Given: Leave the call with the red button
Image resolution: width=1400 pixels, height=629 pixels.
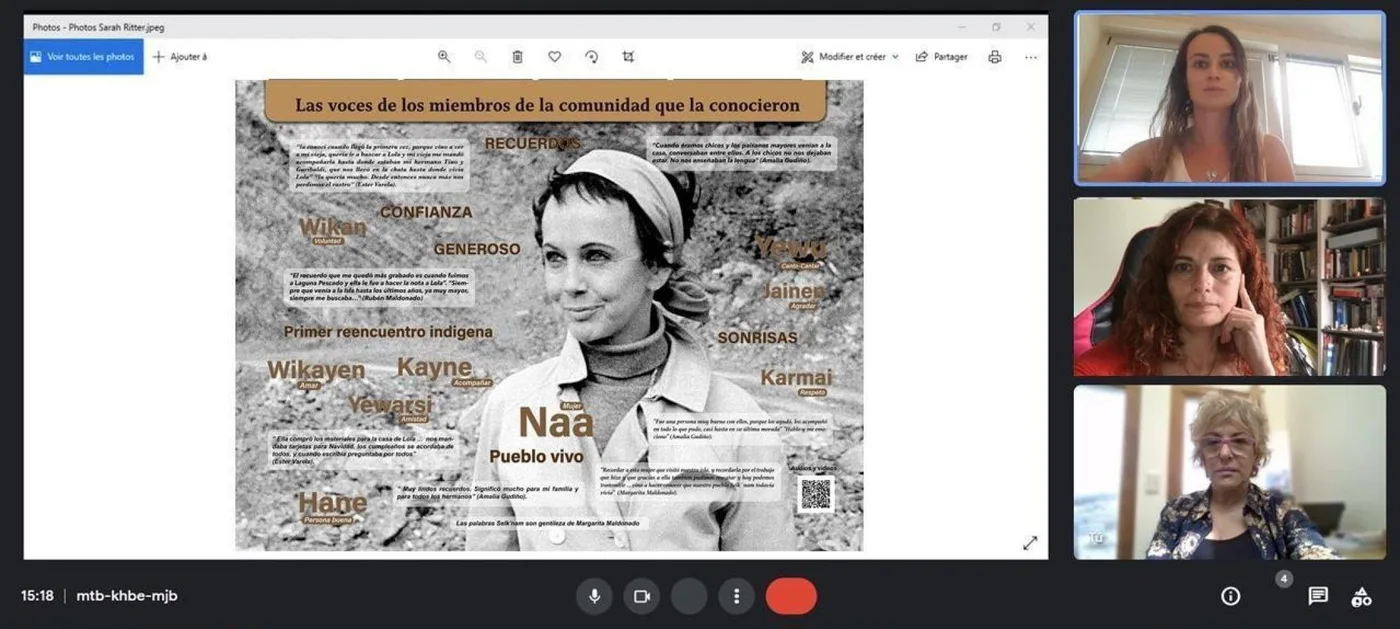Looking at the screenshot, I should [791, 596].
